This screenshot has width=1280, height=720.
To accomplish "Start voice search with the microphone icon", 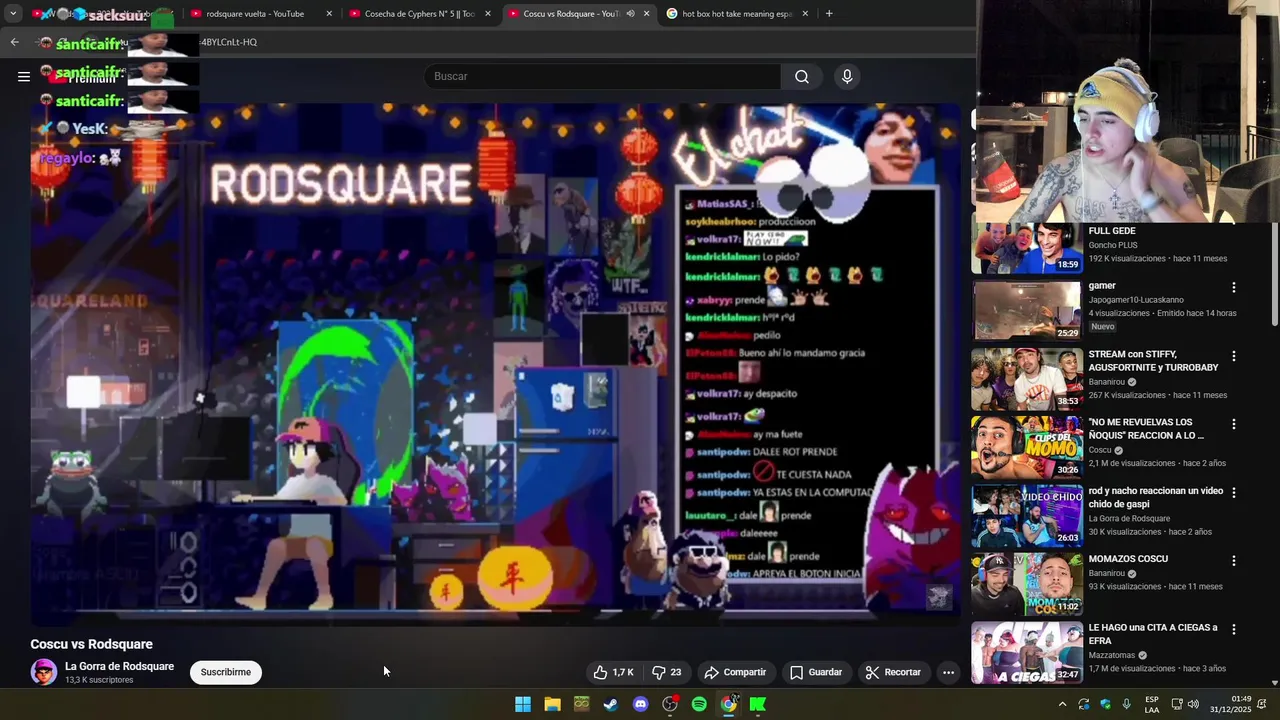I will coord(847,77).
